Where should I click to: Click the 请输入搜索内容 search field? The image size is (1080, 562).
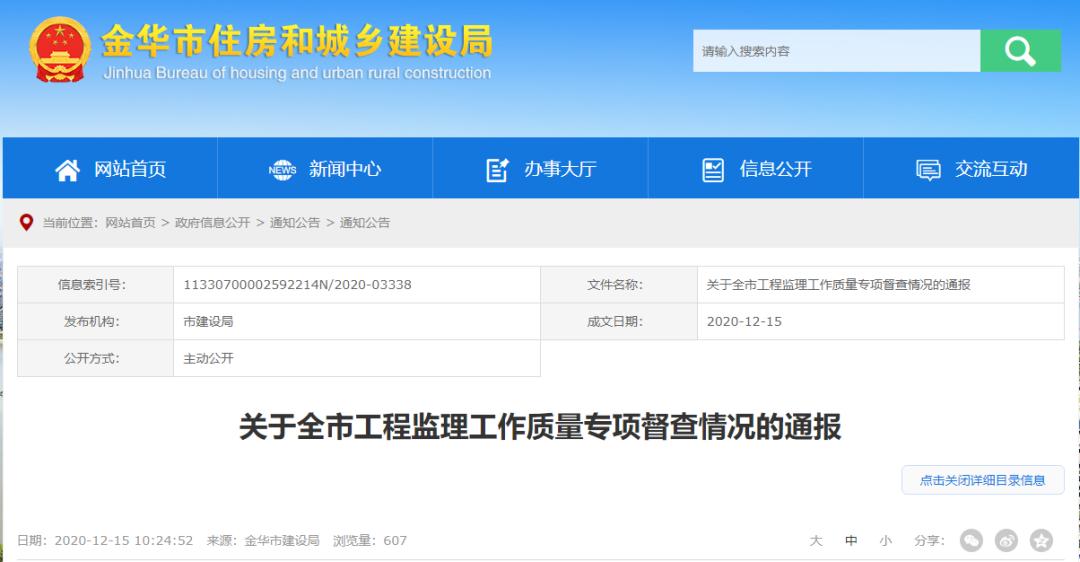pos(835,51)
